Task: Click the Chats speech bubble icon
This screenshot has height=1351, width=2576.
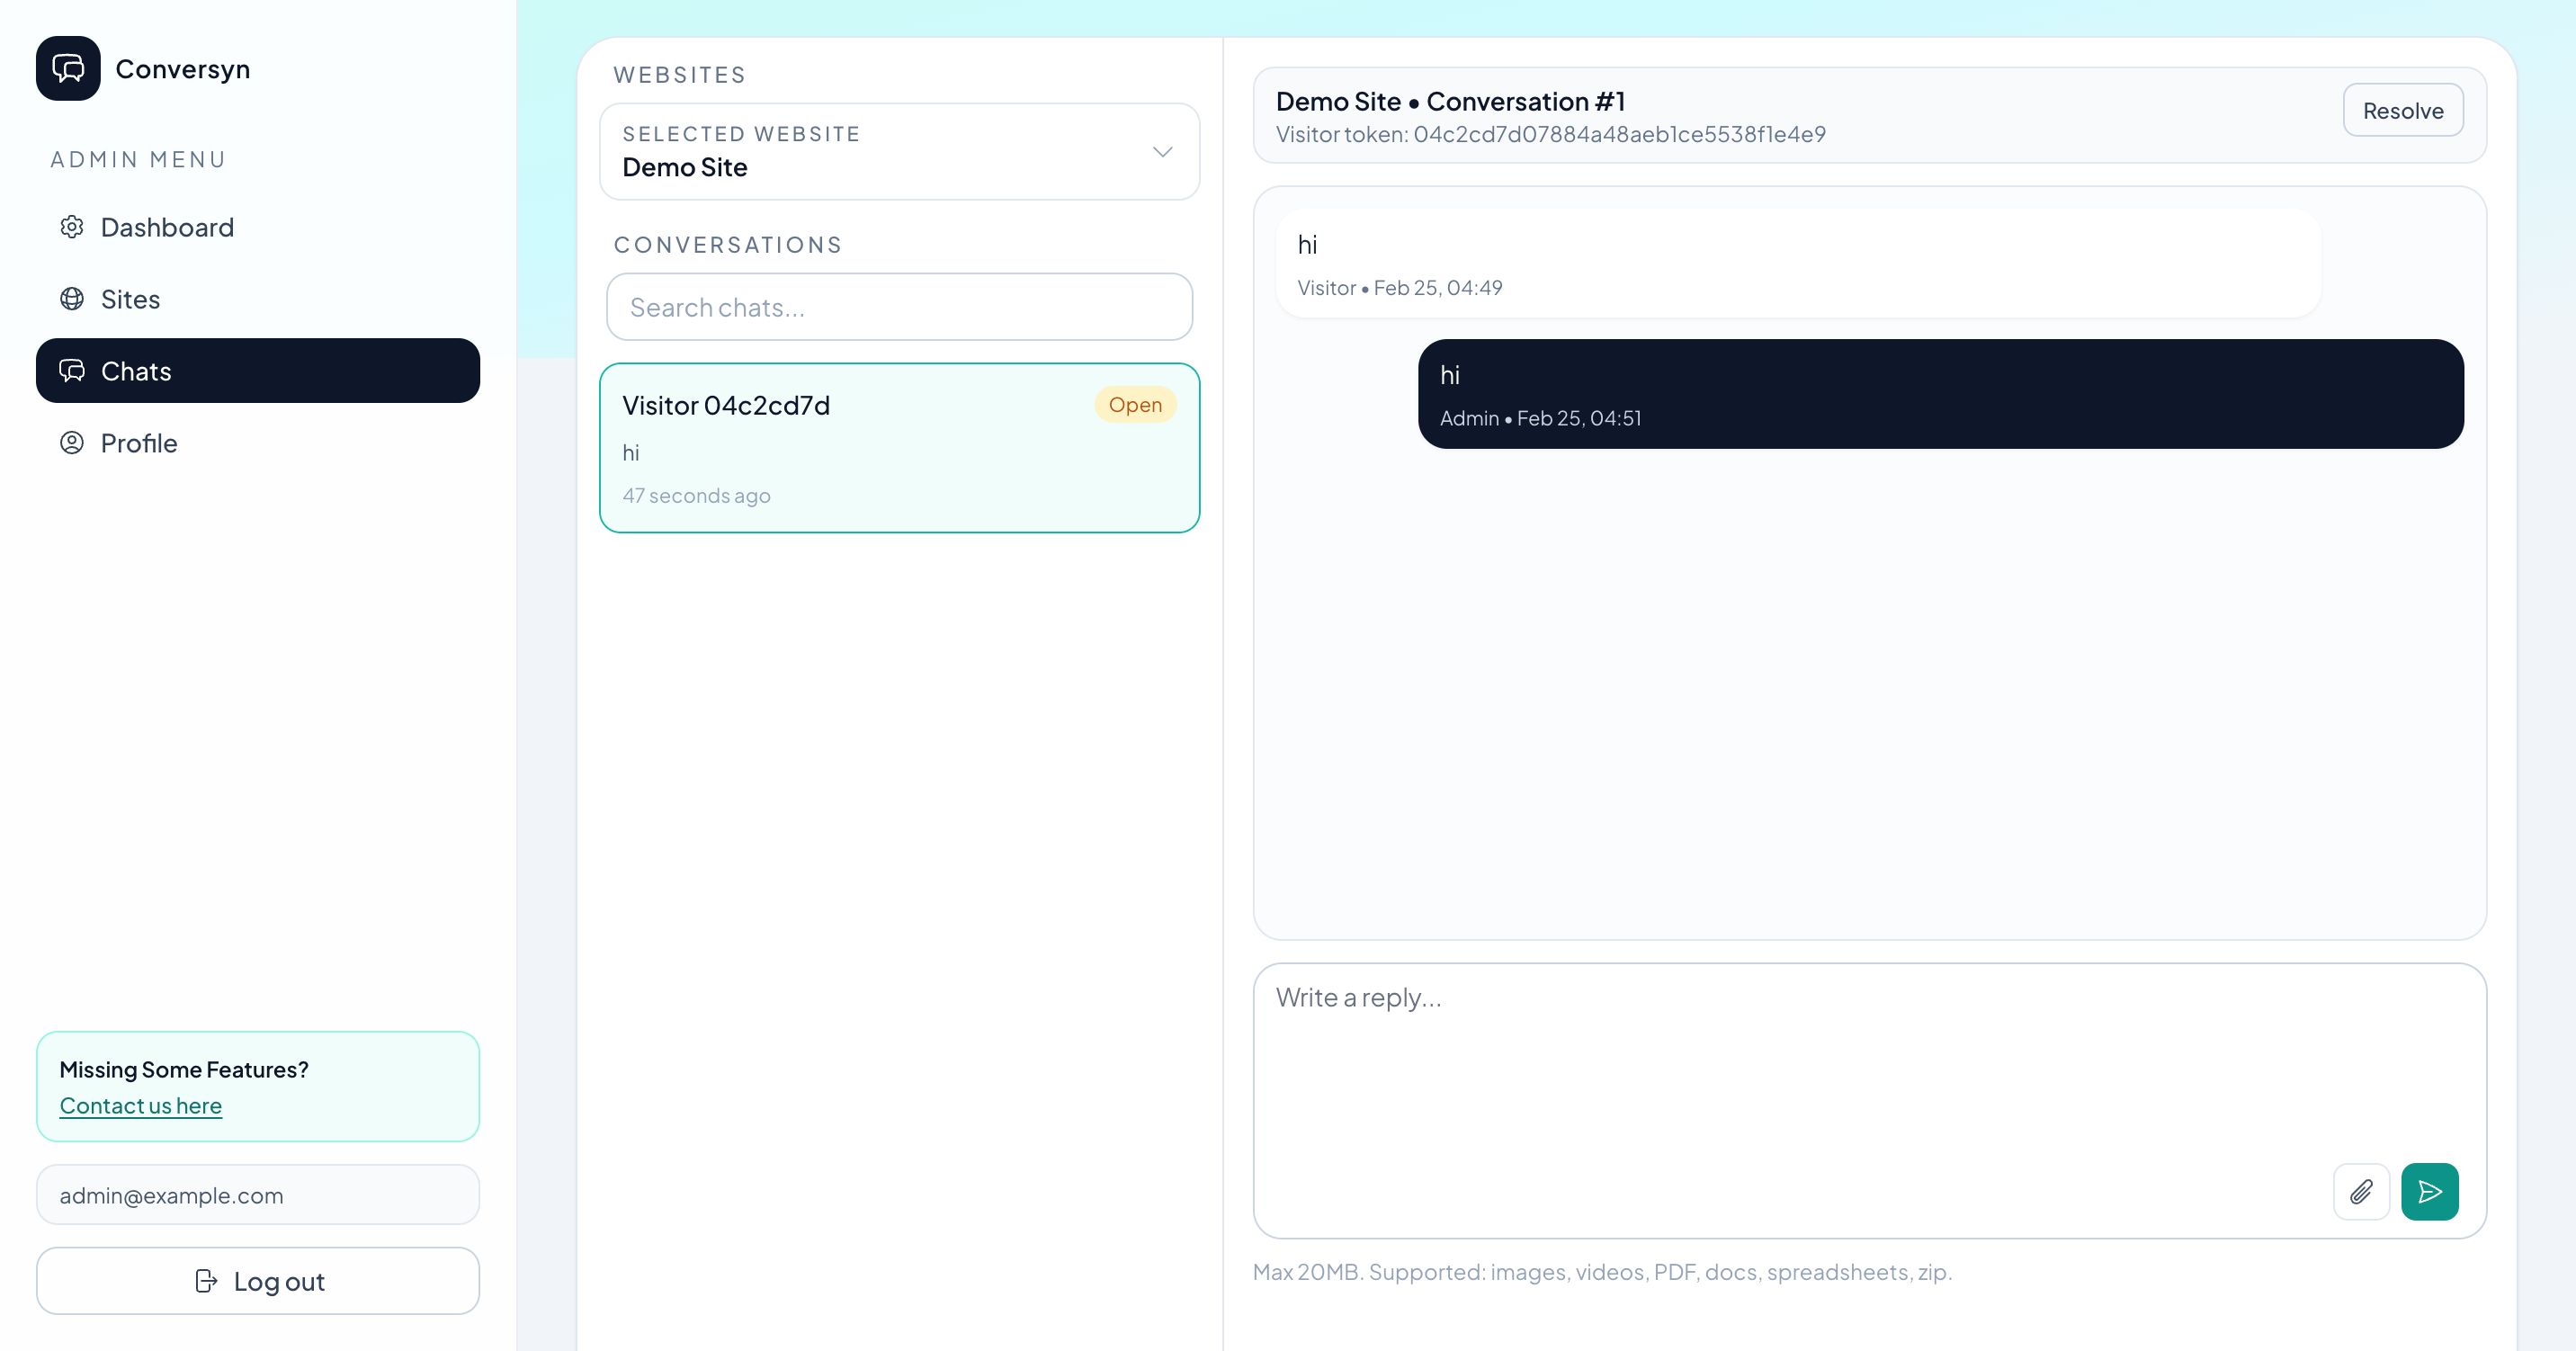Action: pos(72,371)
